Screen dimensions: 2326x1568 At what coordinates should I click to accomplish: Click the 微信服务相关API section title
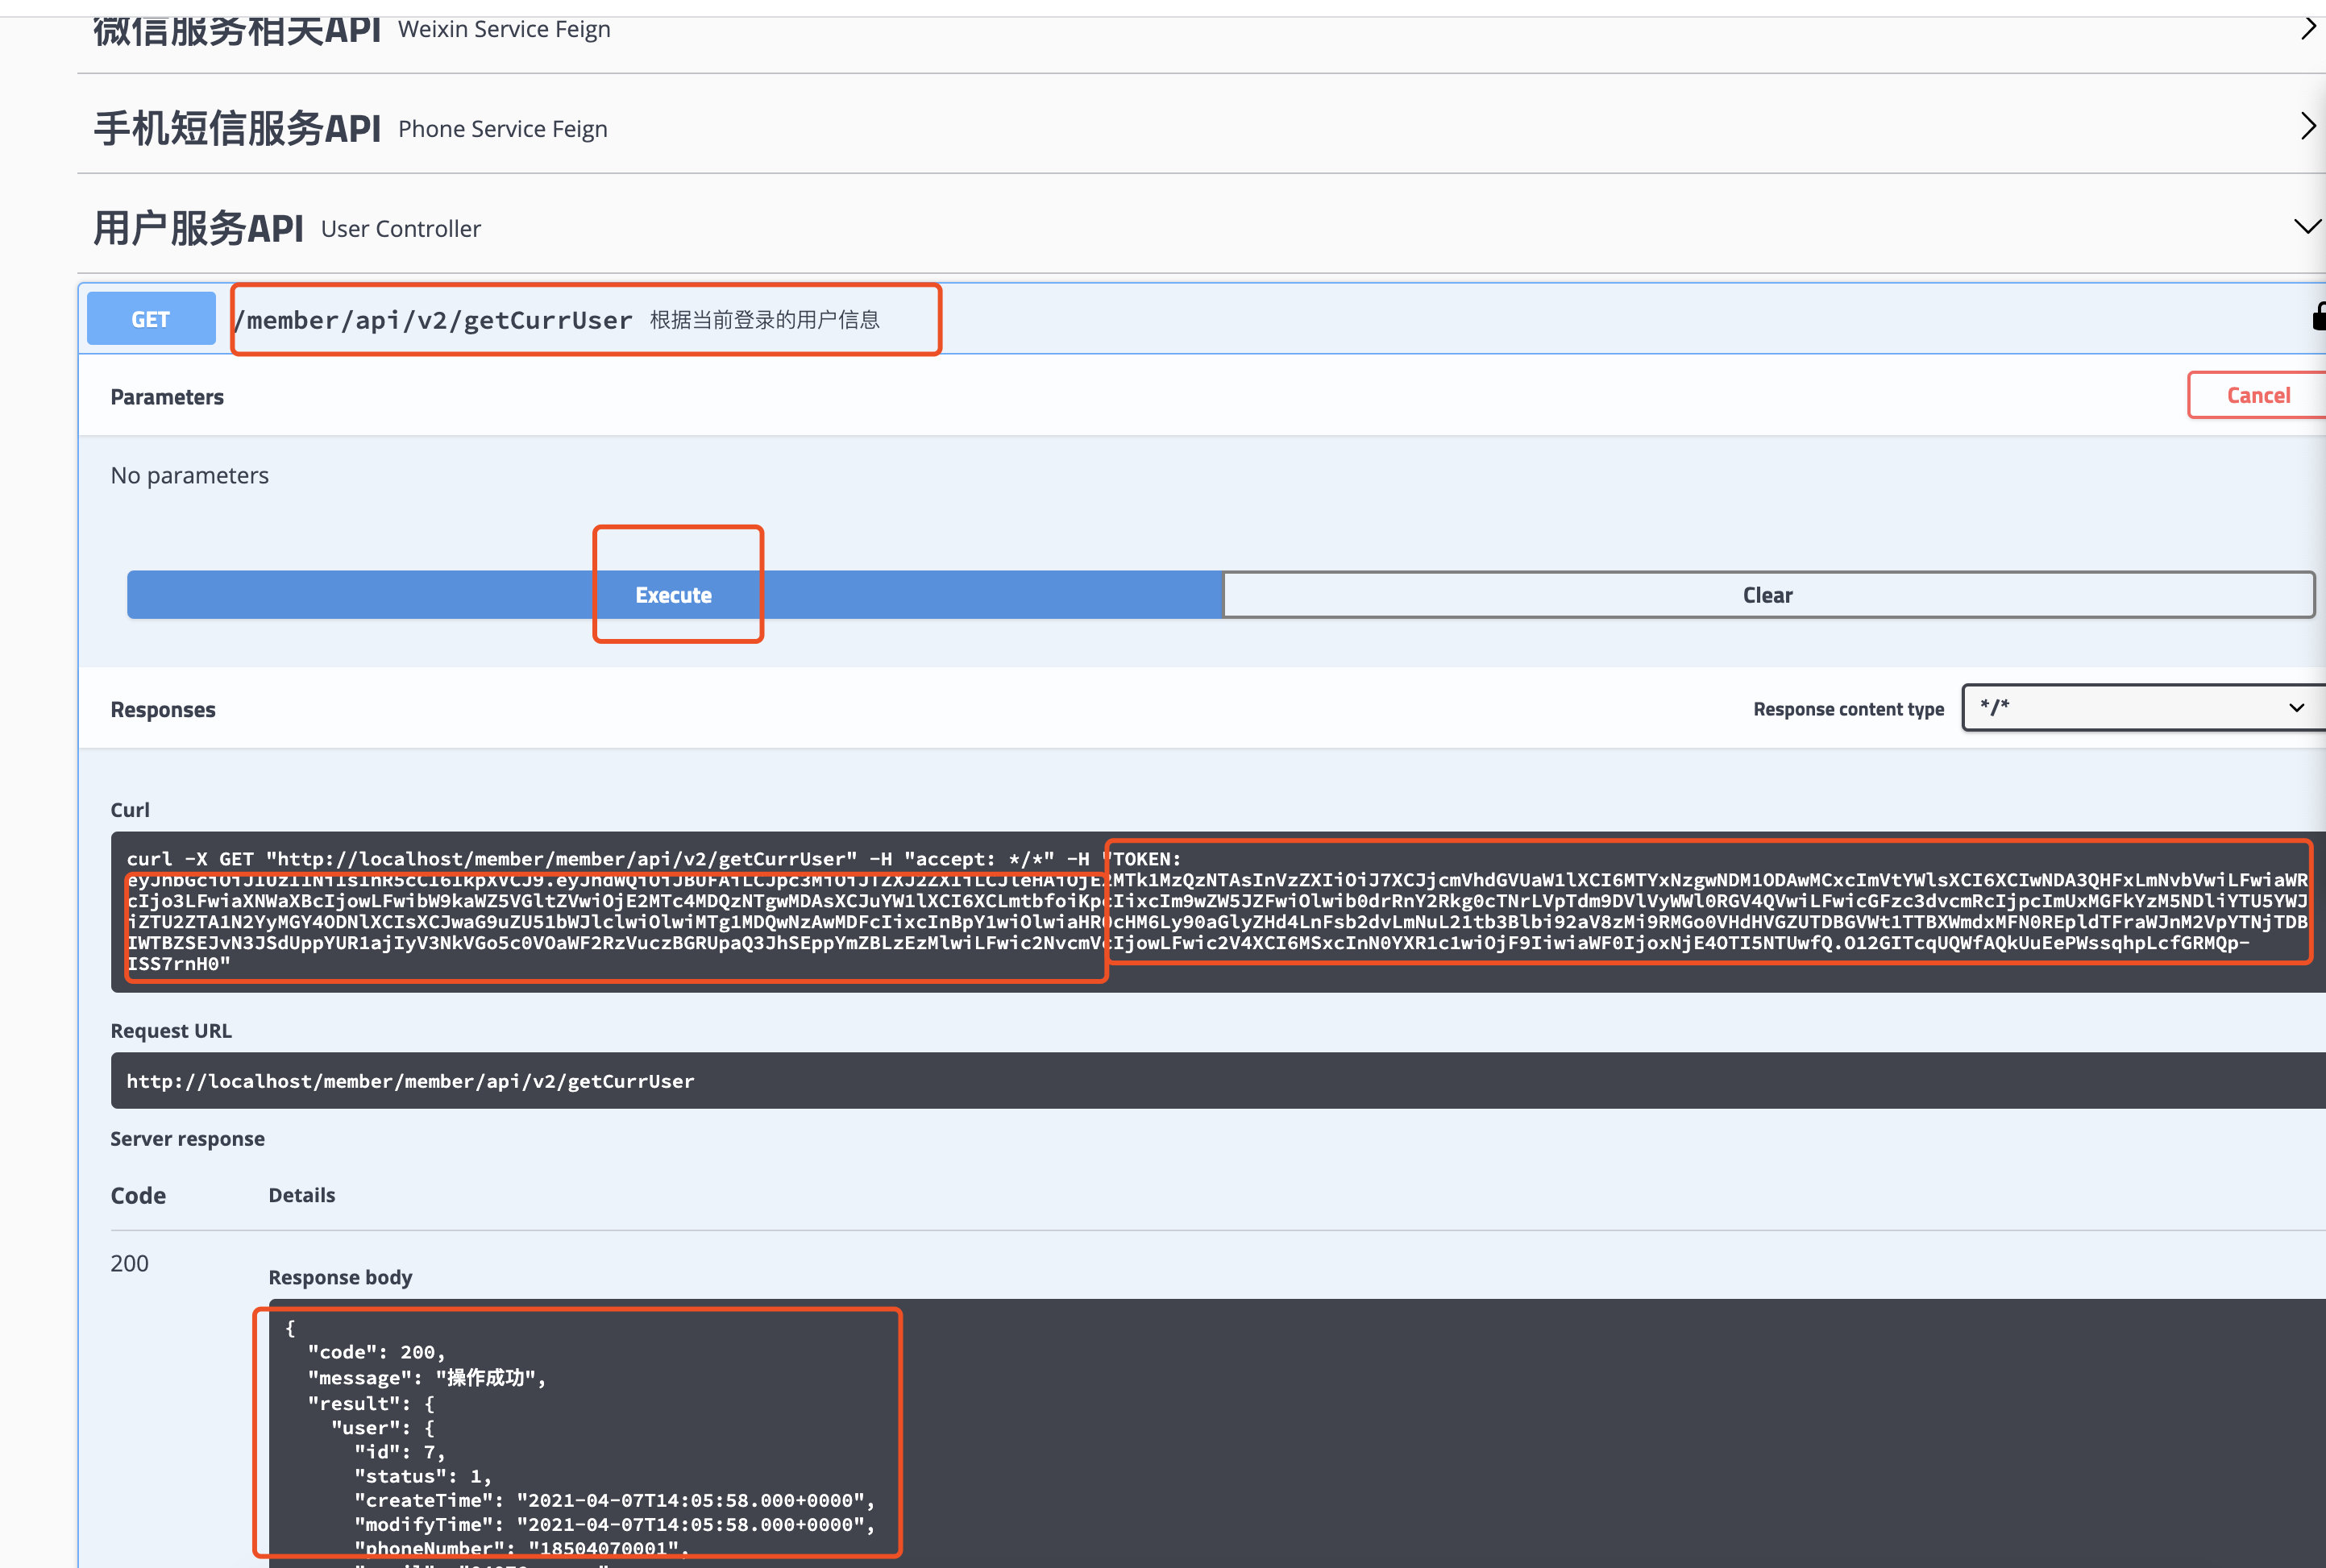(237, 30)
